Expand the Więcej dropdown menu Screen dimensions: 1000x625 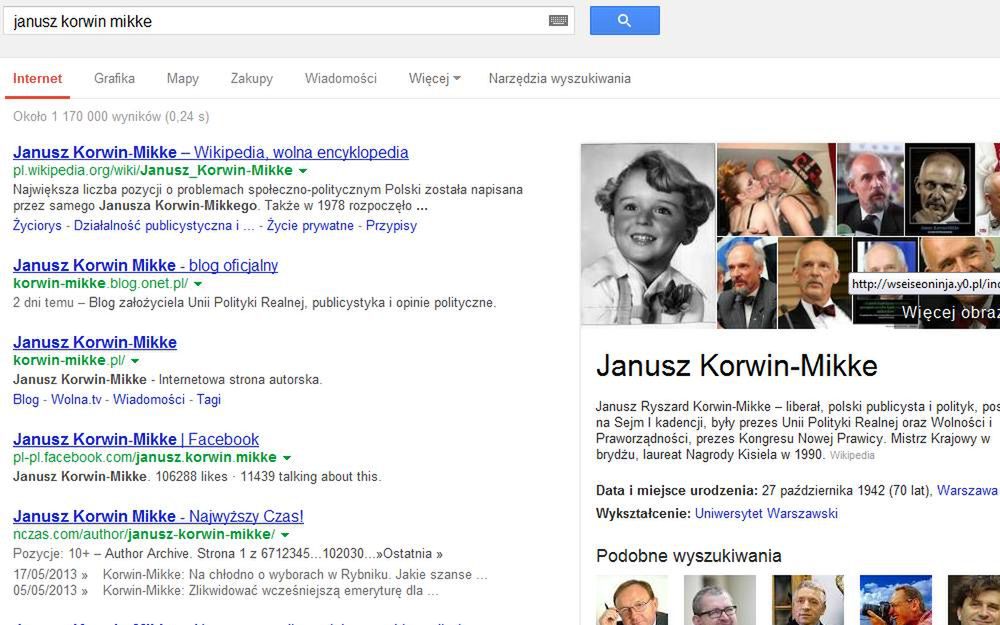(434, 78)
